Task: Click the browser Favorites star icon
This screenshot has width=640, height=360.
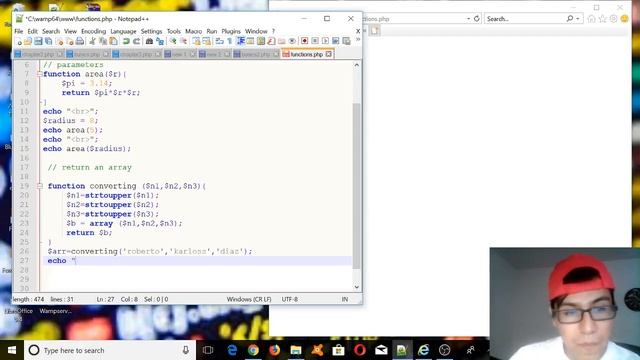Action: (602, 19)
